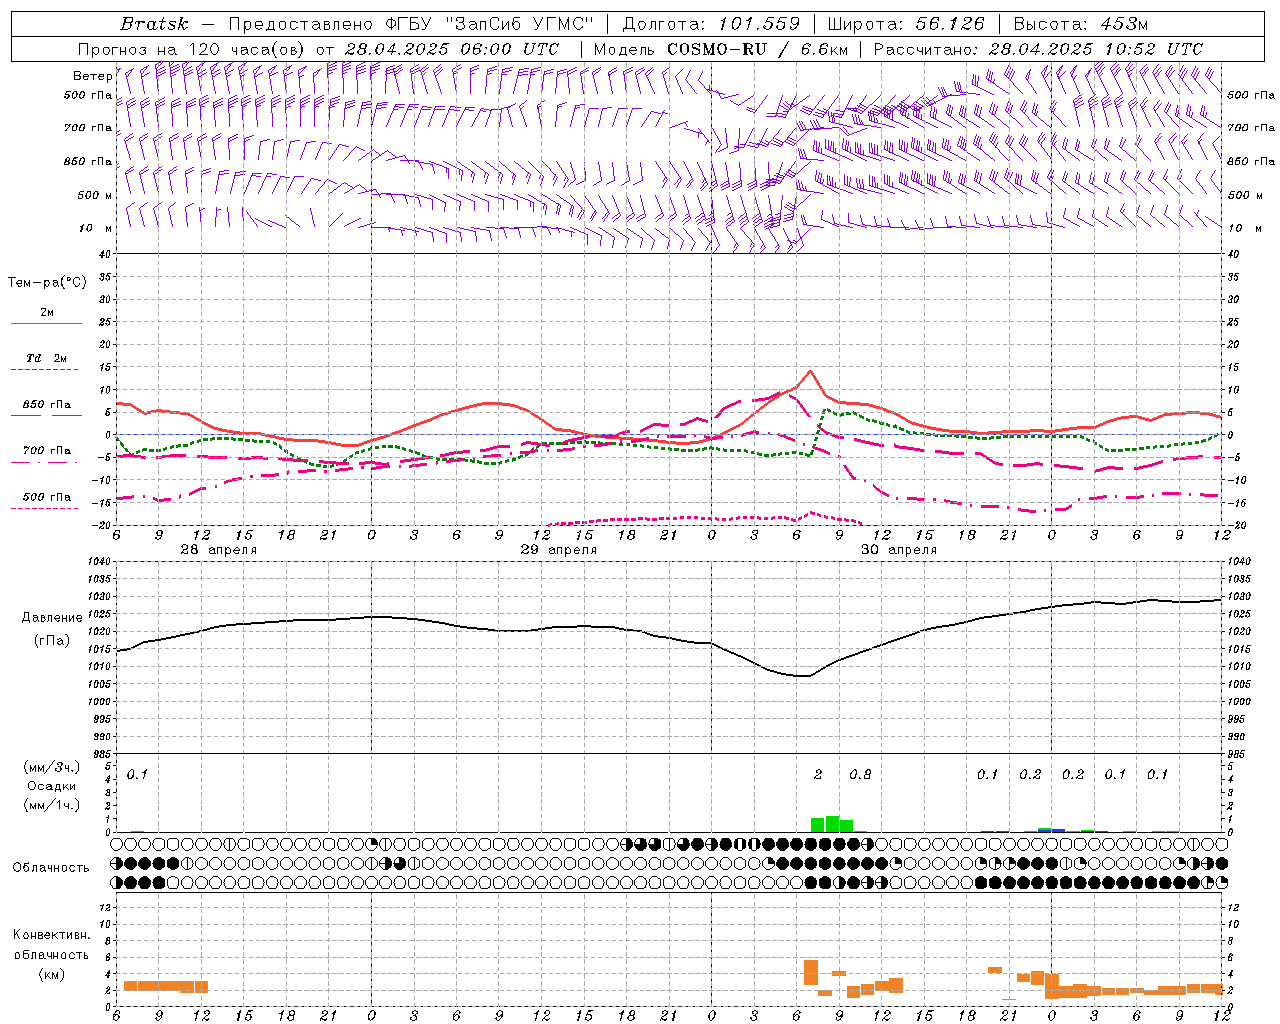Click the "Прогноз на 120 часа(ов)" text
This screenshot has height=1024, width=1280.
(x=192, y=49)
